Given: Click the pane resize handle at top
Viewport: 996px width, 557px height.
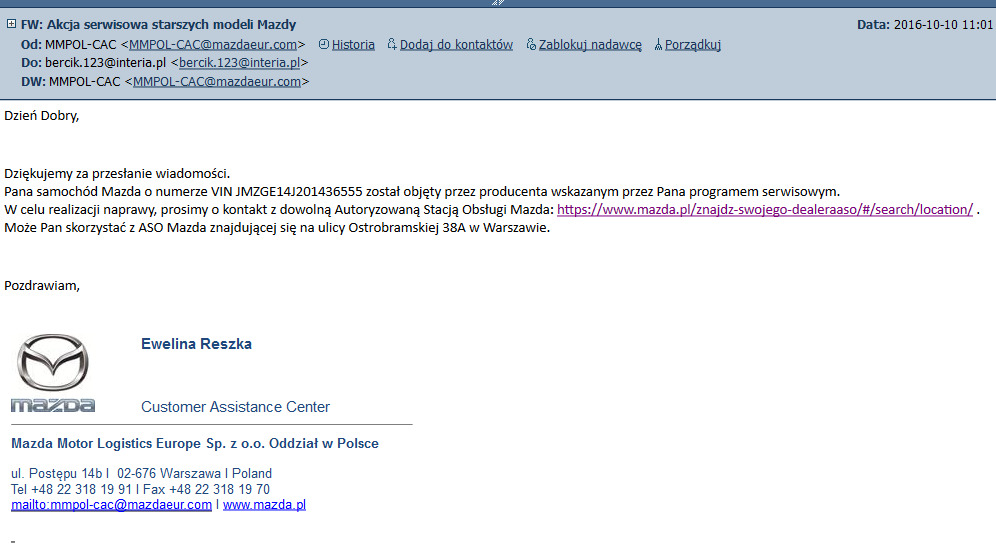Looking at the screenshot, I should 497,3.
